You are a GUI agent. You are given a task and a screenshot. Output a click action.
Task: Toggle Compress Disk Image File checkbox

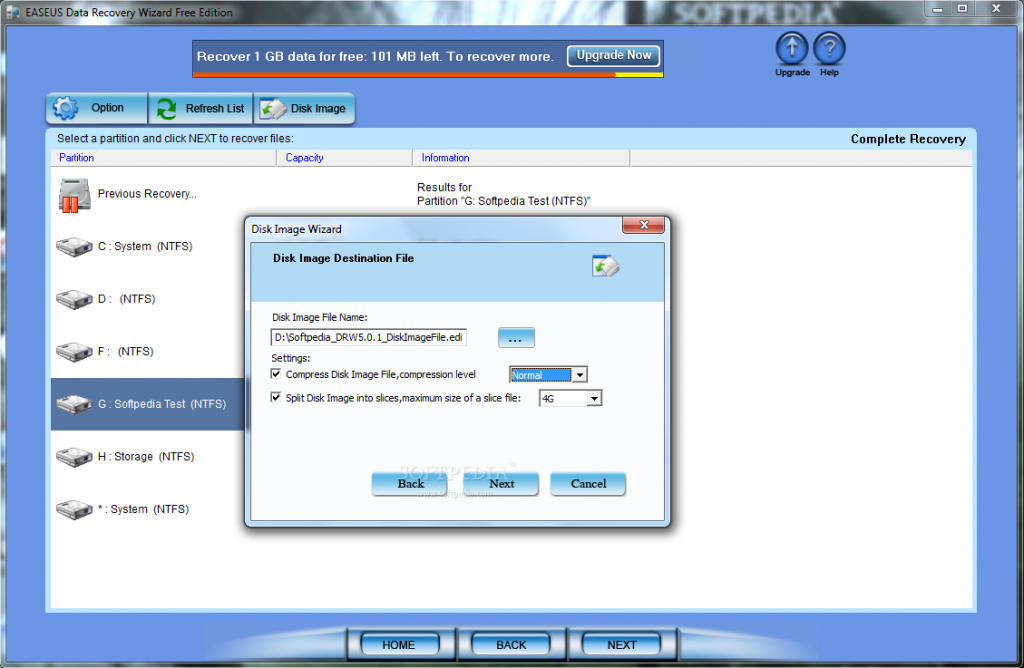click(x=276, y=374)
